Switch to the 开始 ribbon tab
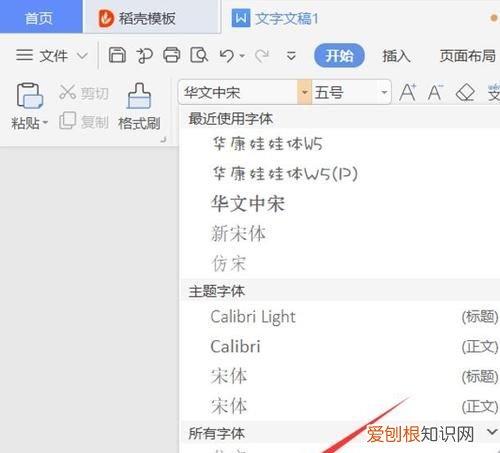The height and width of the screenshot is (453, 500). [339, 55]
